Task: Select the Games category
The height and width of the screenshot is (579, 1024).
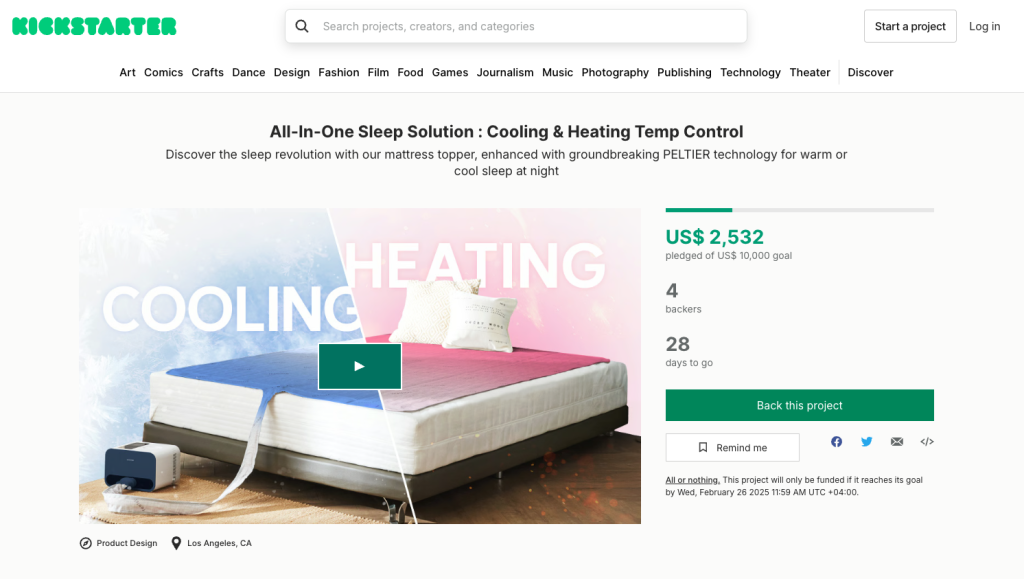Action: tap(449, 72)
